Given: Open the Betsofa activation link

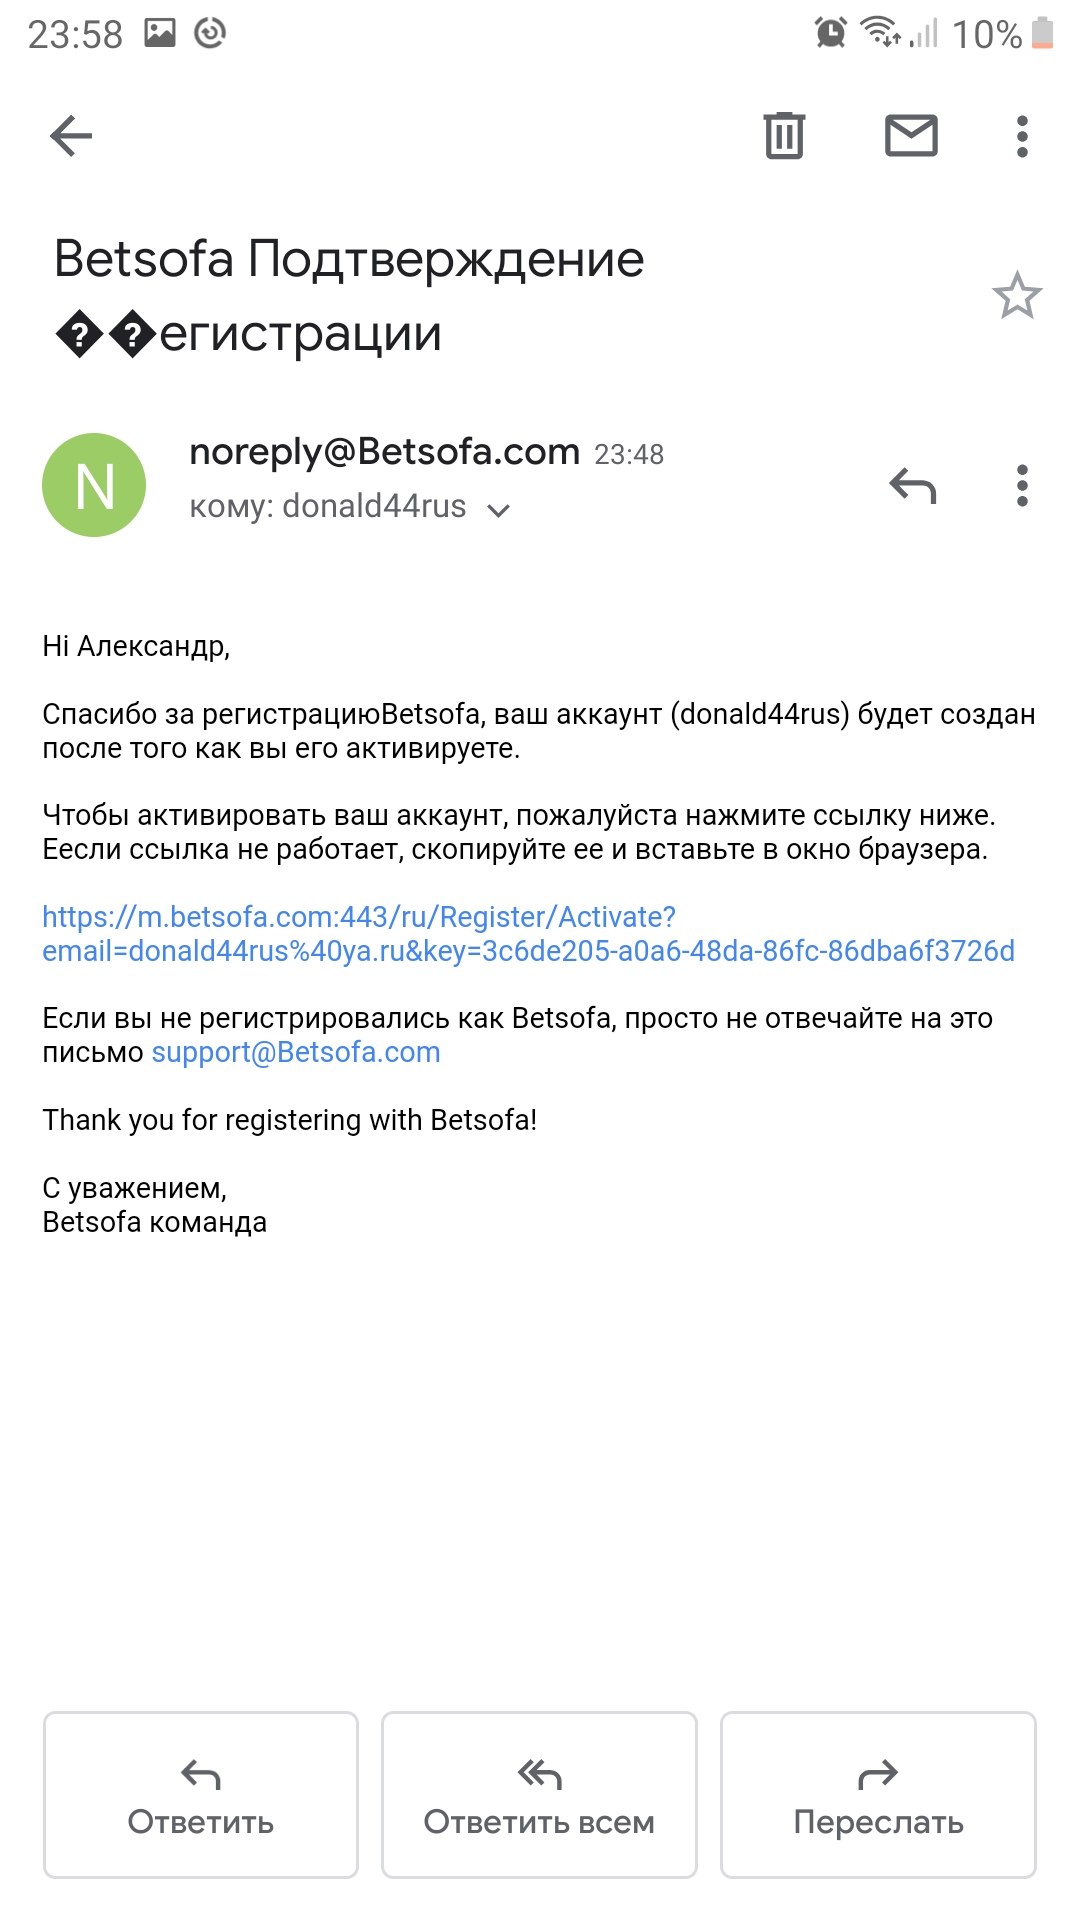Looking at the screenshot, I should point(528,934).
